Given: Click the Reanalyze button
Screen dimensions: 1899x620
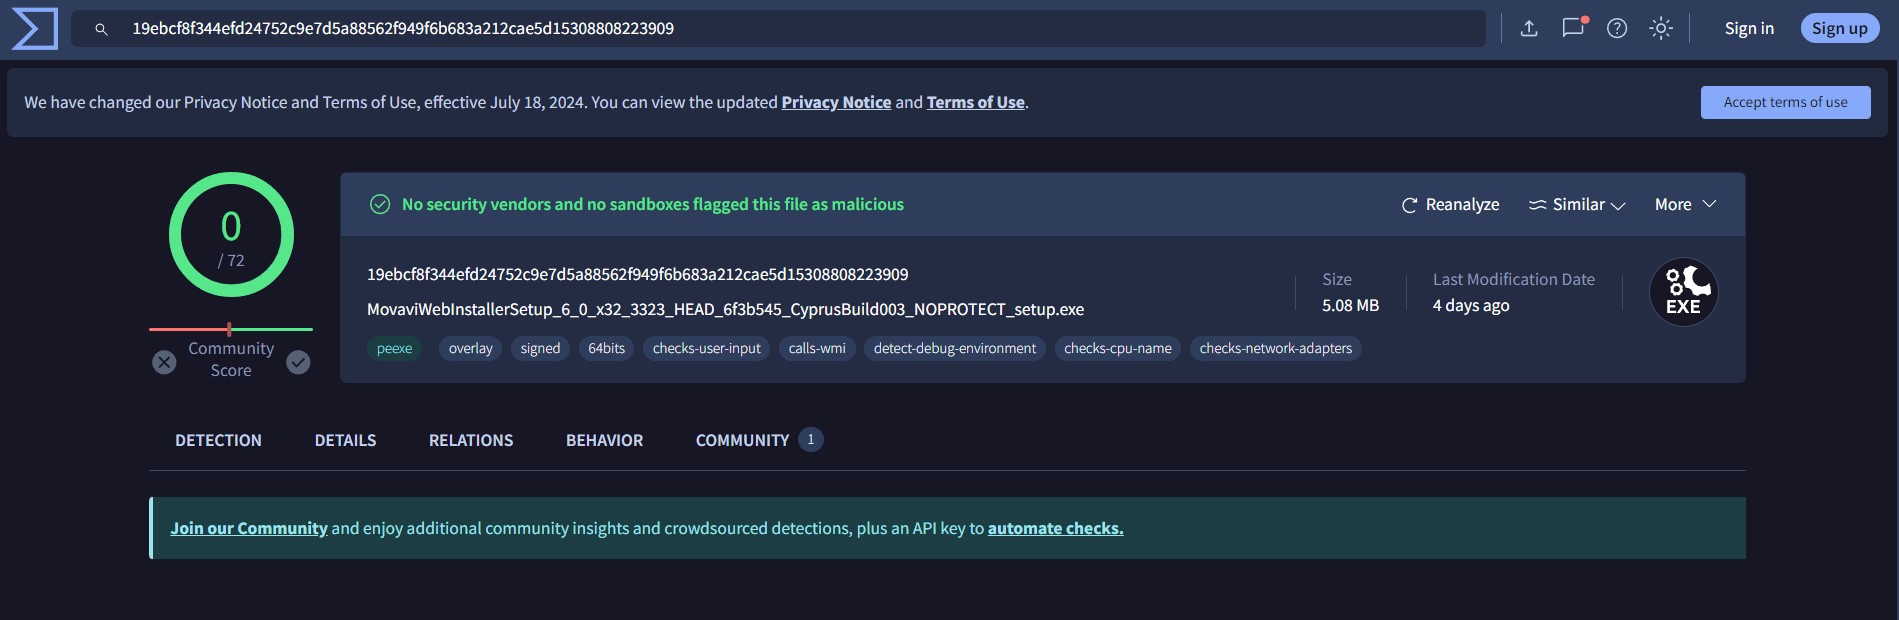Looking at the screenshot, I should point(1450,204).
